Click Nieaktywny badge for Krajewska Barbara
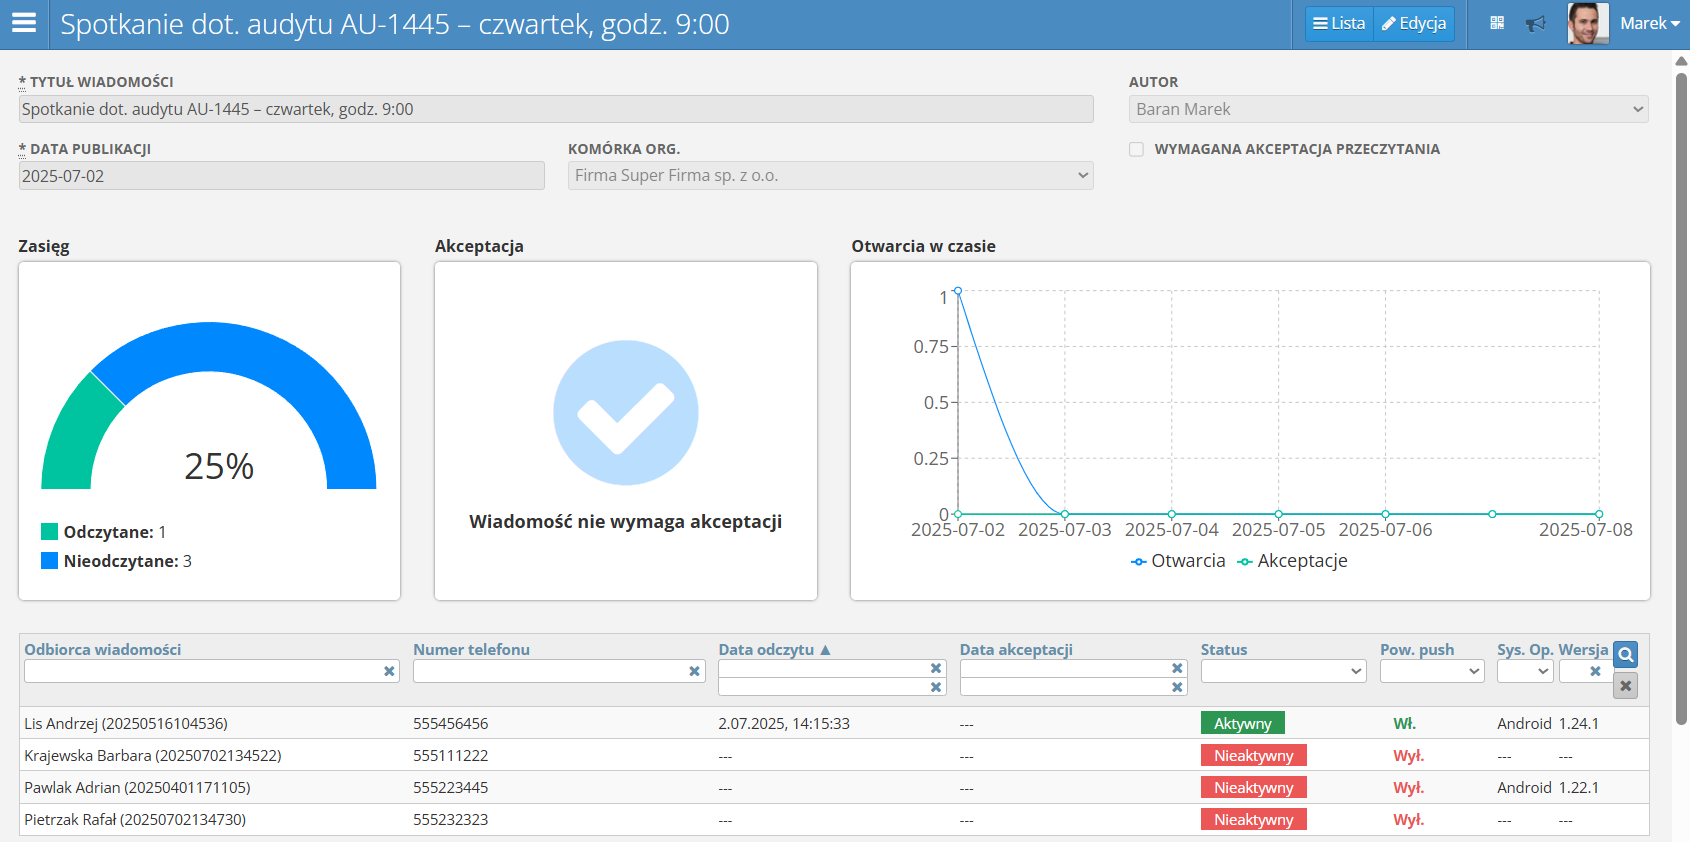The image size is (1690, 842). coord(1254,755)
